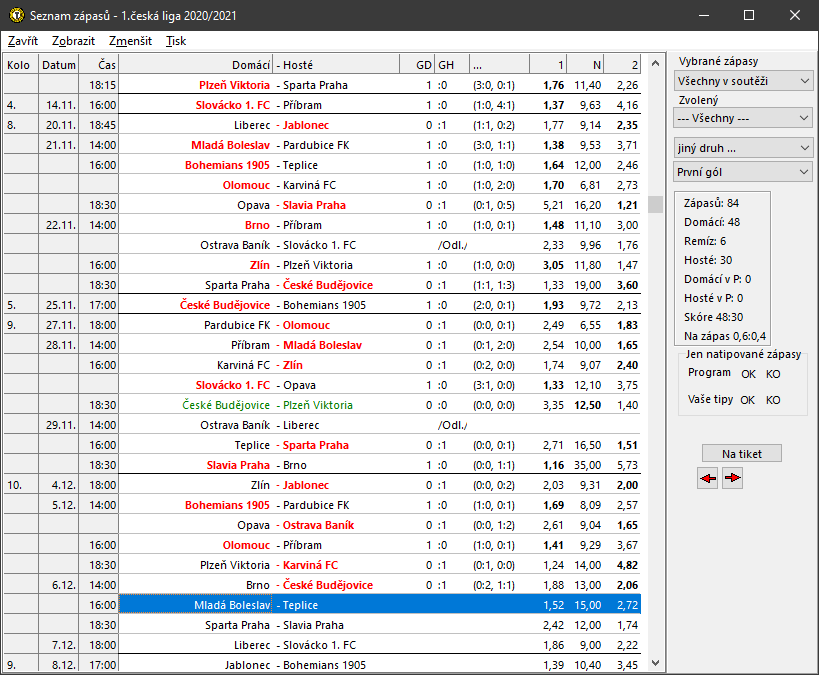Click the red right arrow button
The width and height of the screenshot is (819, 675).
tap(732, 478)
